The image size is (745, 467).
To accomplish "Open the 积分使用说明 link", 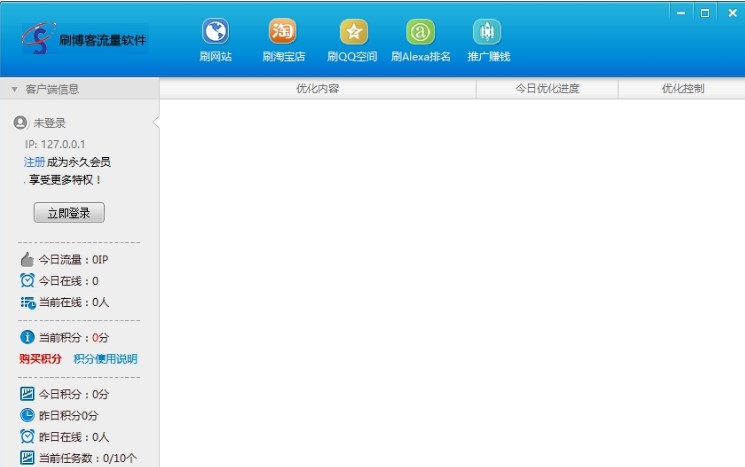I will tap(105, 359).
